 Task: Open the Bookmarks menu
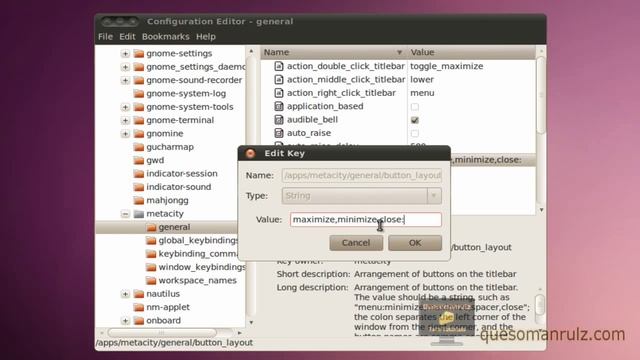coord(165,37)
